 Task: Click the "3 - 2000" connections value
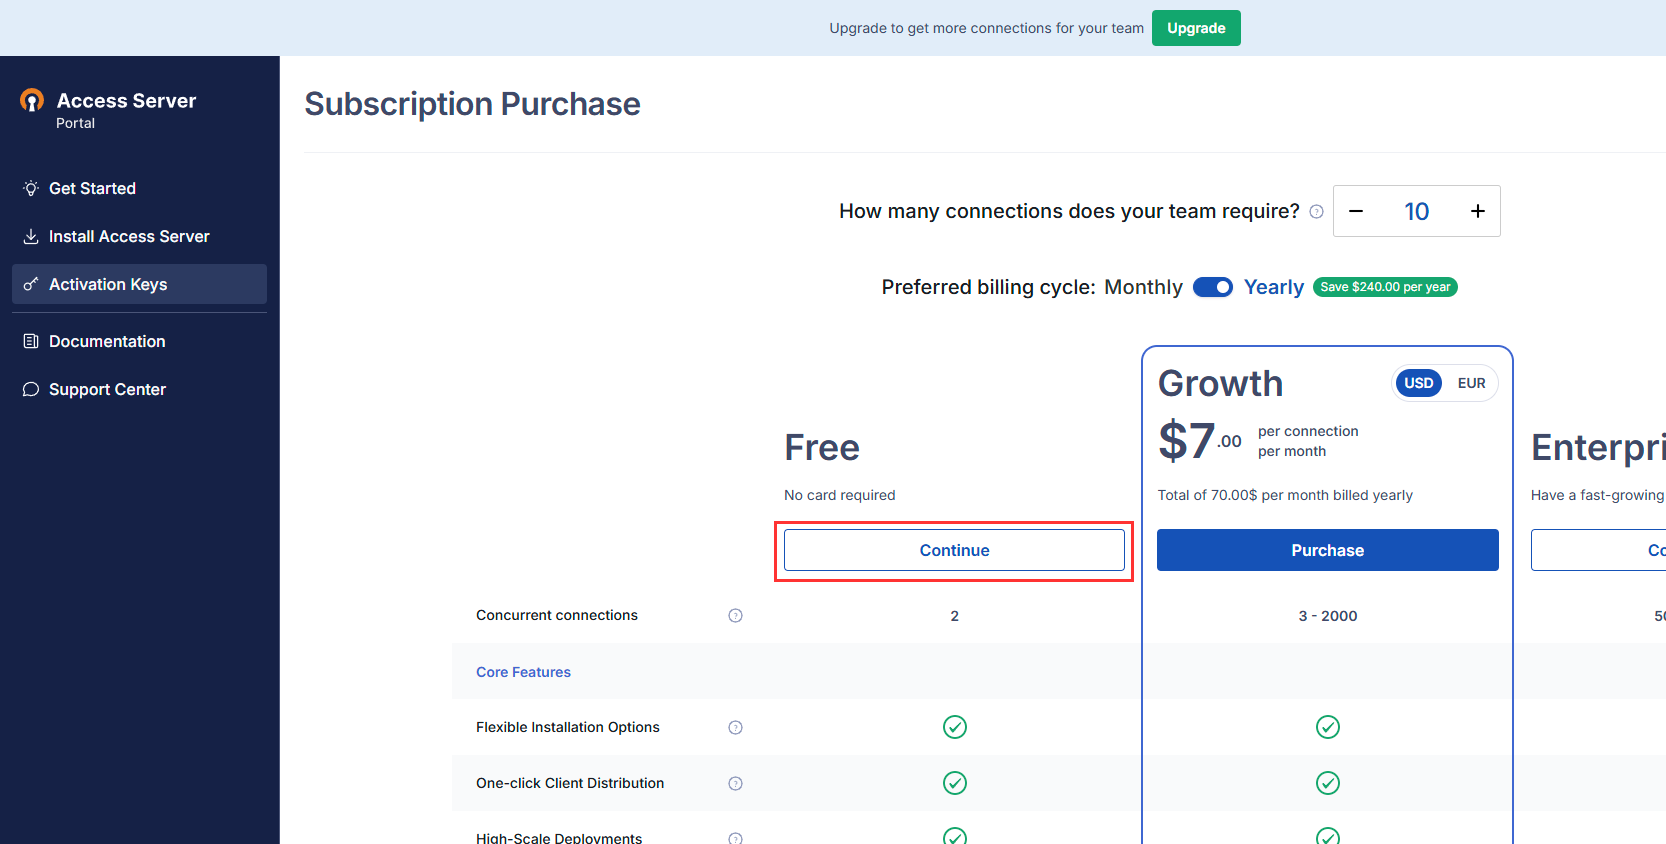point(1328,616)
